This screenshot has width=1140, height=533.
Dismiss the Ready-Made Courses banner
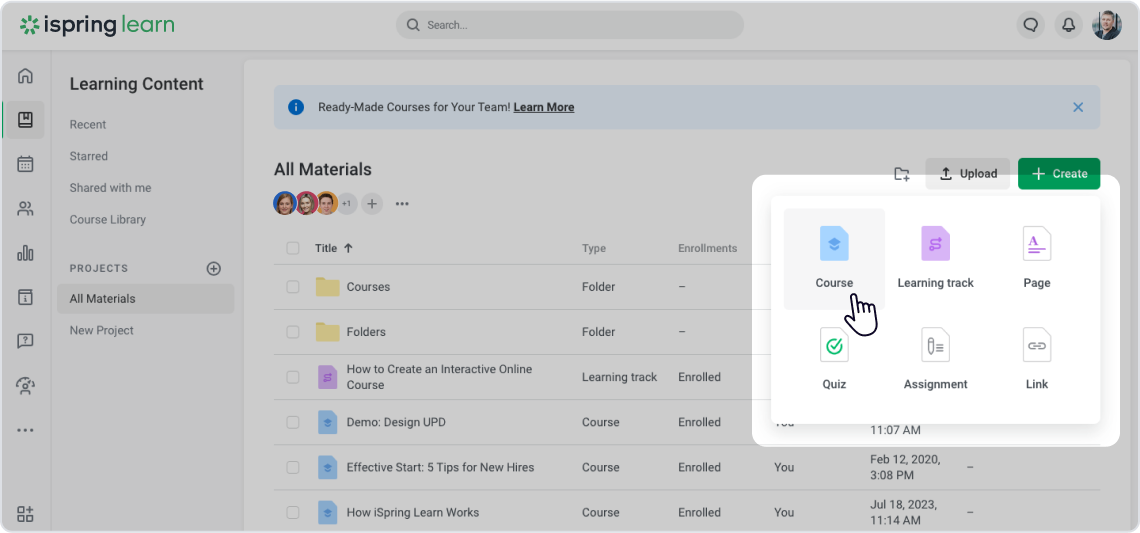click(1078, 107)
